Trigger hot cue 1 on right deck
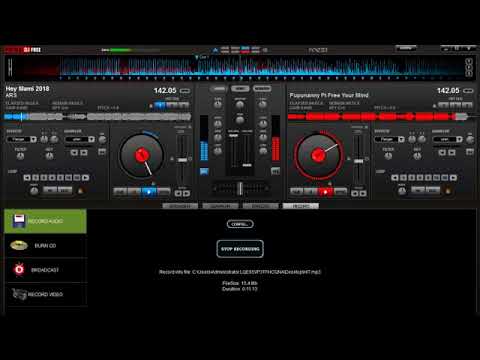 coord(443,105)
